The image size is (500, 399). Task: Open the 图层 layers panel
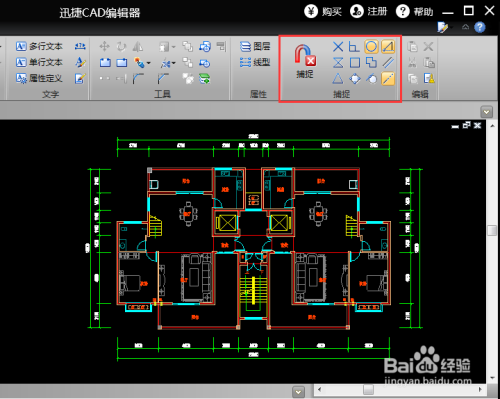coord(255,46)
